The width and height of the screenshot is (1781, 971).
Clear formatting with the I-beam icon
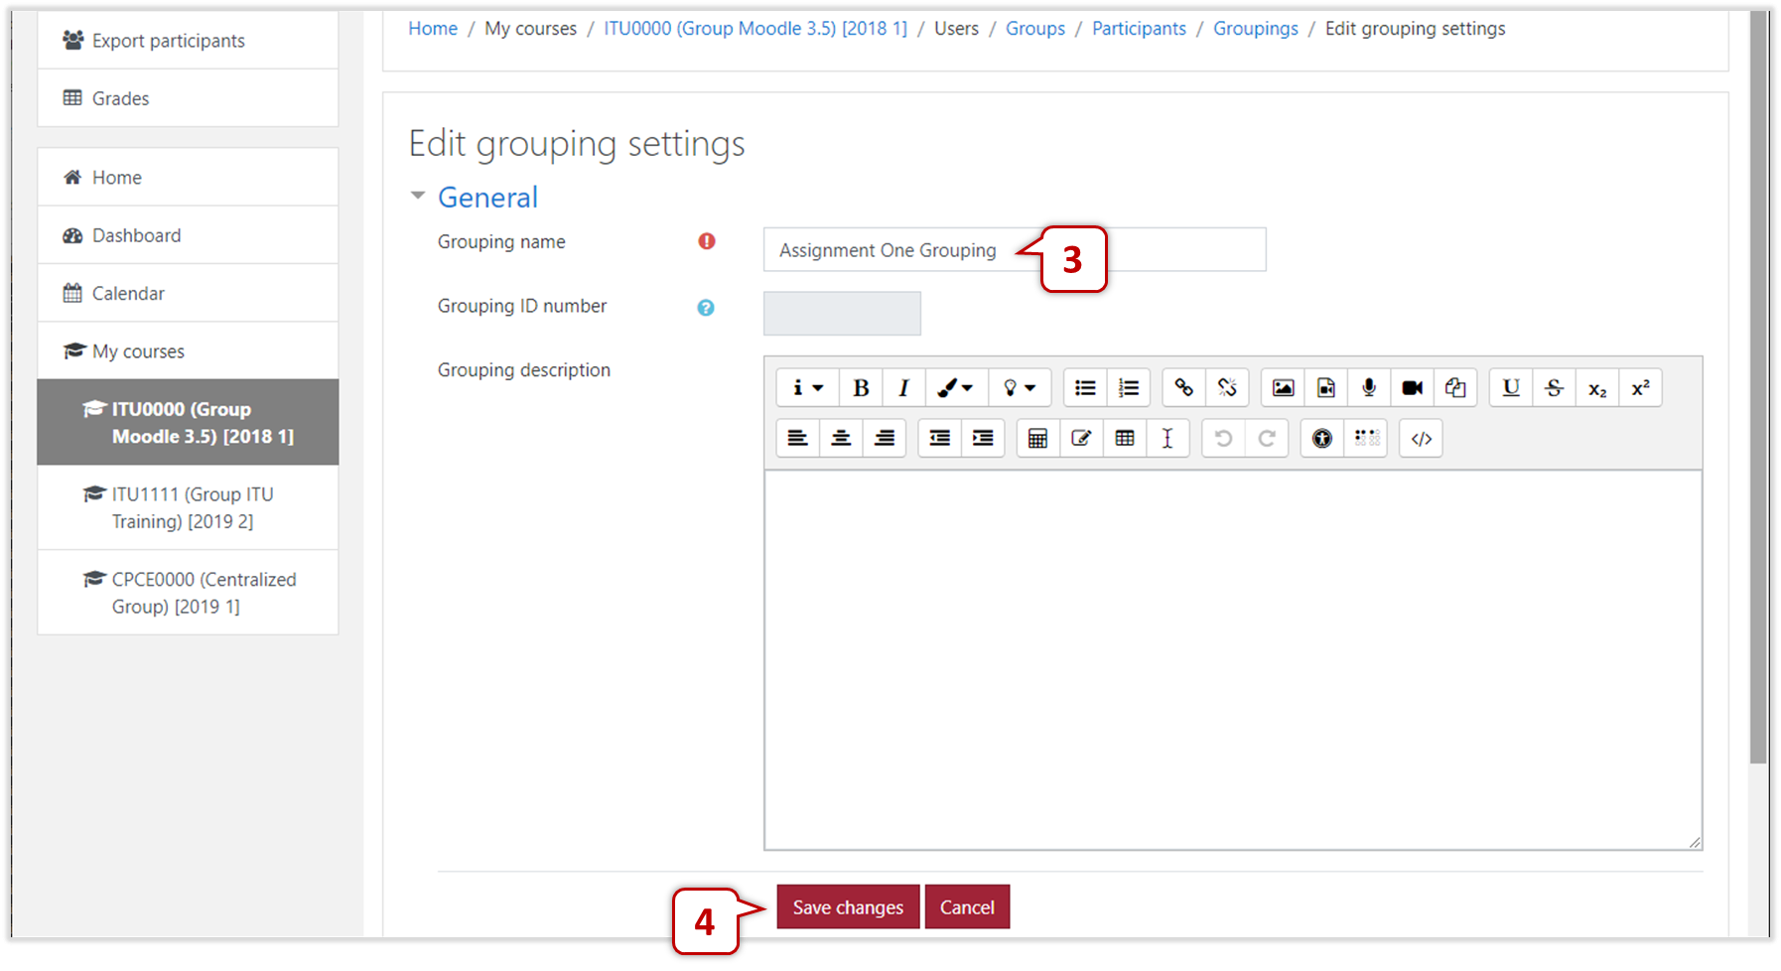pyautogui.click(x=1167, y=438)
